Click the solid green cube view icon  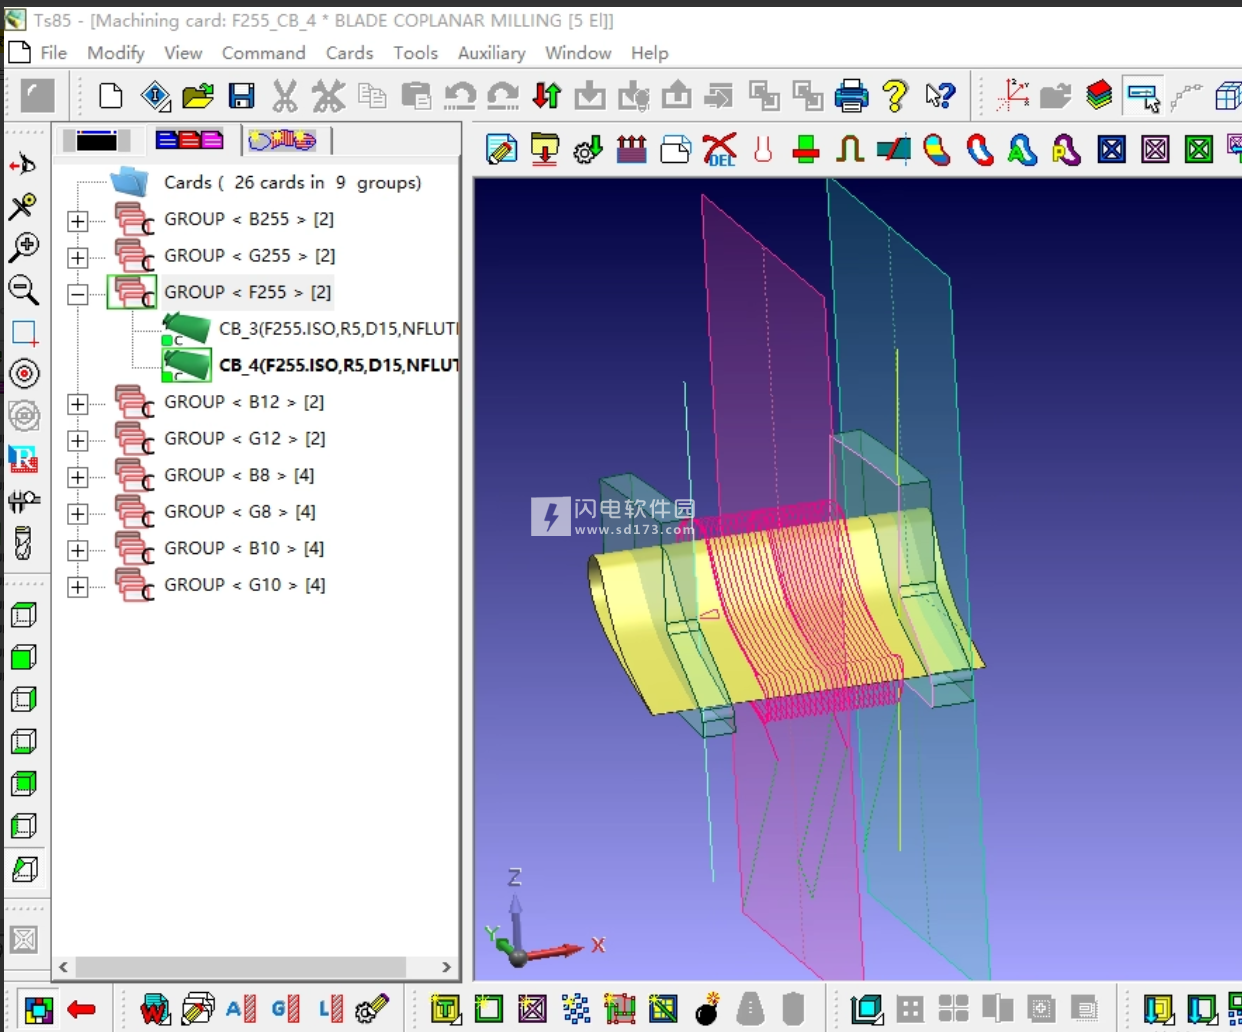tap(24, 657)
